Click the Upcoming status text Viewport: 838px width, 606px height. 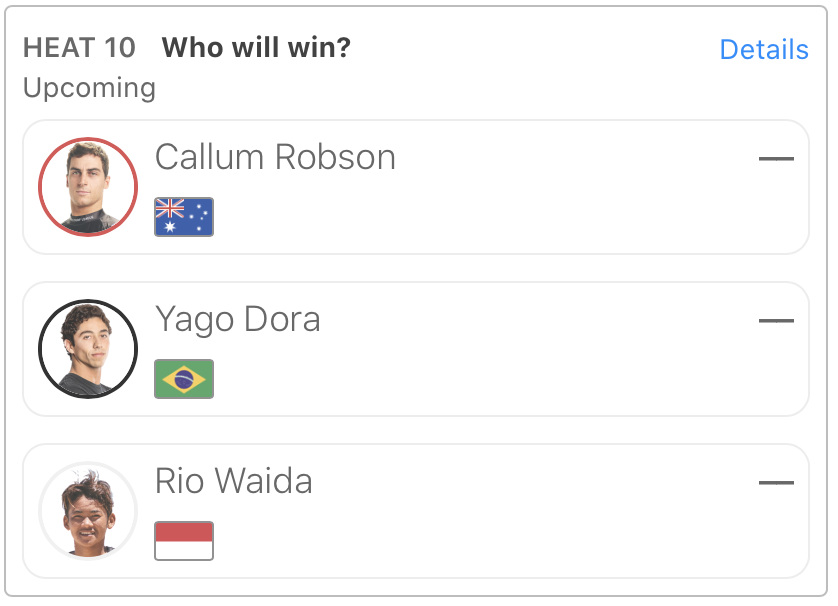tap(89, 88)
